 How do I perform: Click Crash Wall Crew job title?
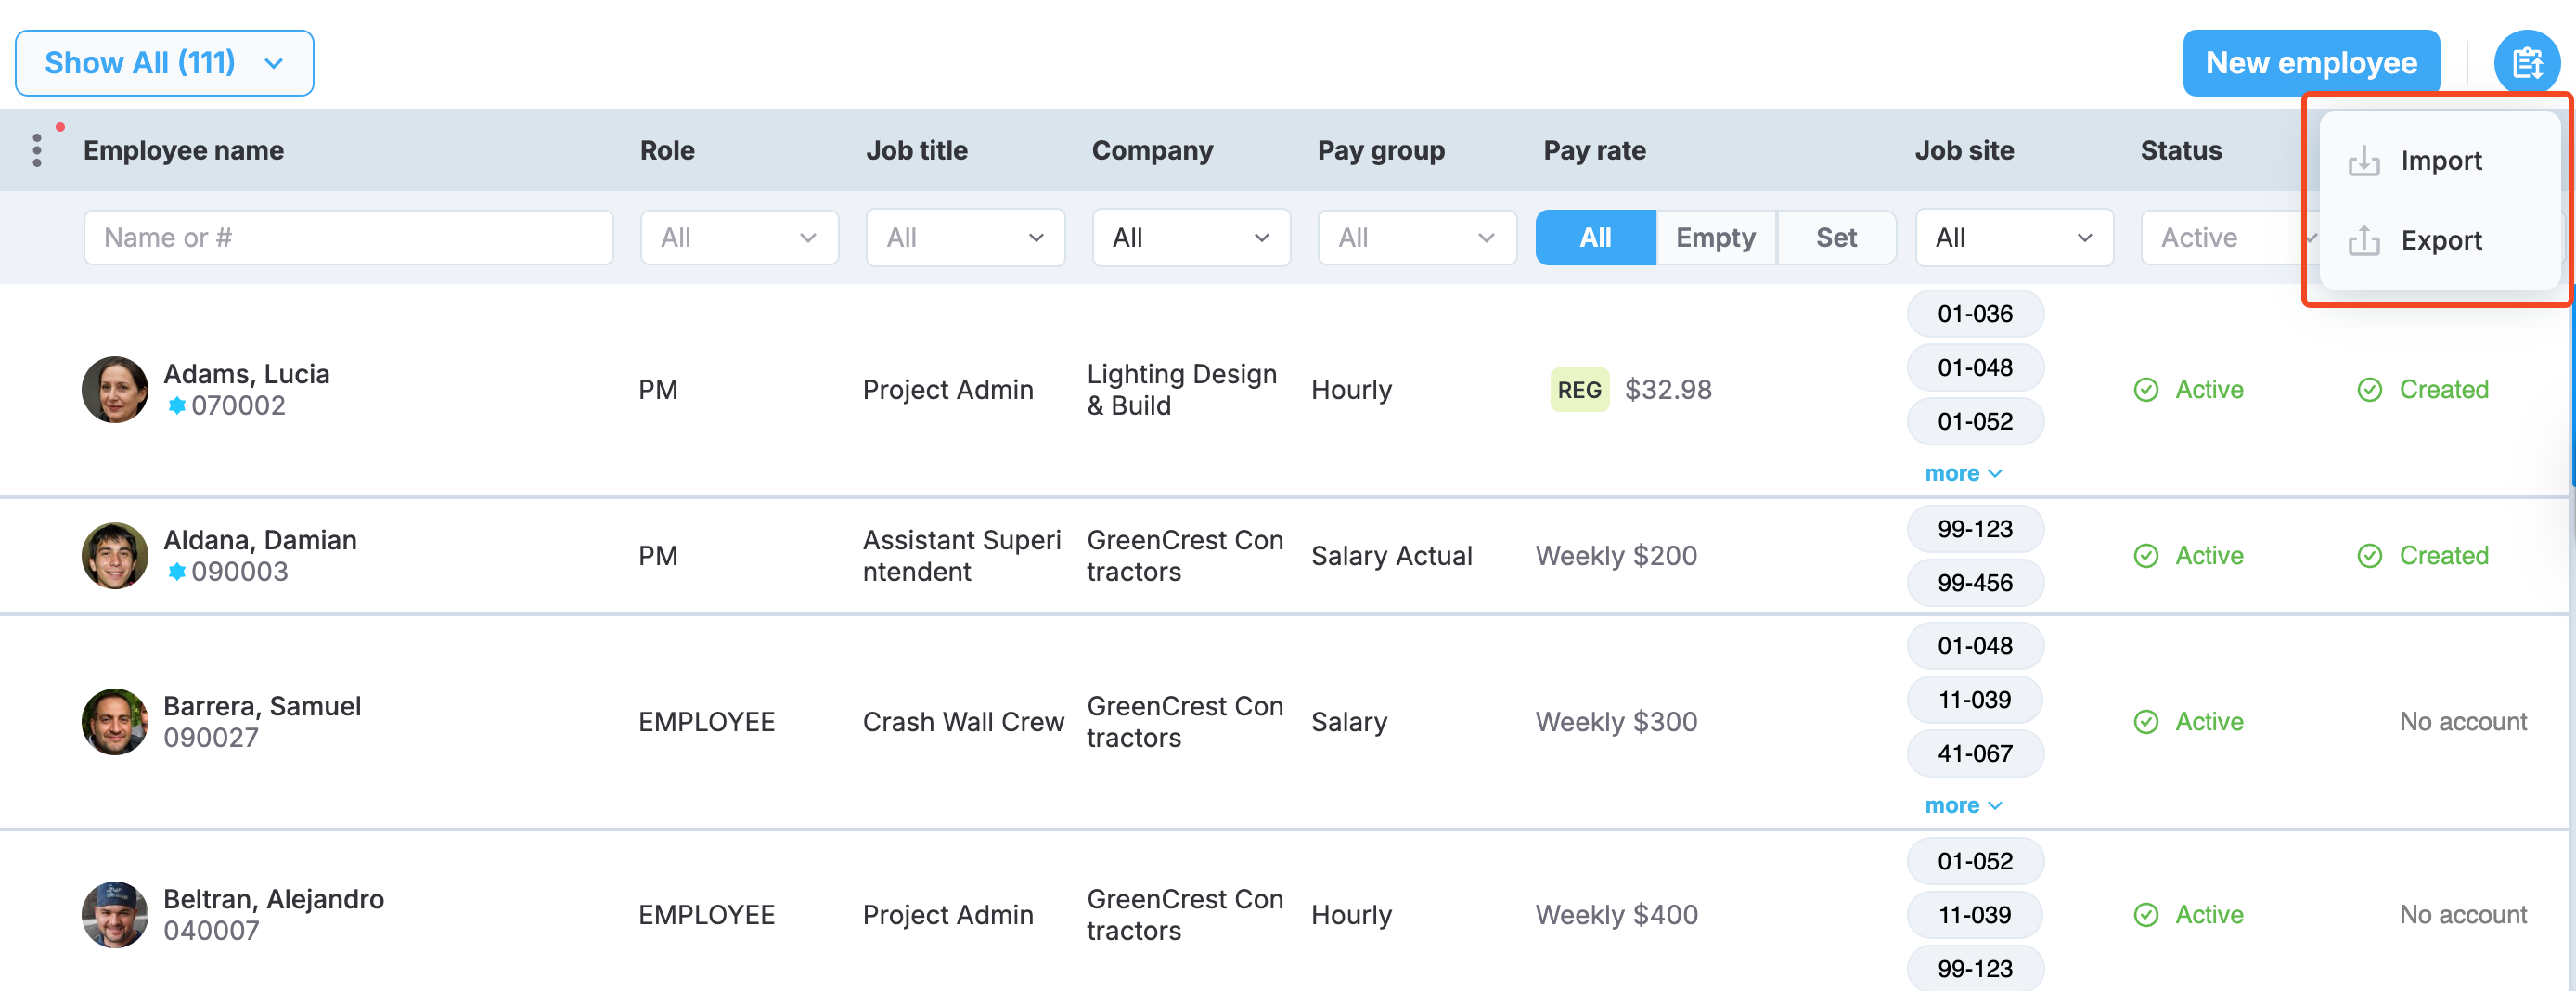click(x=963, y=721)
